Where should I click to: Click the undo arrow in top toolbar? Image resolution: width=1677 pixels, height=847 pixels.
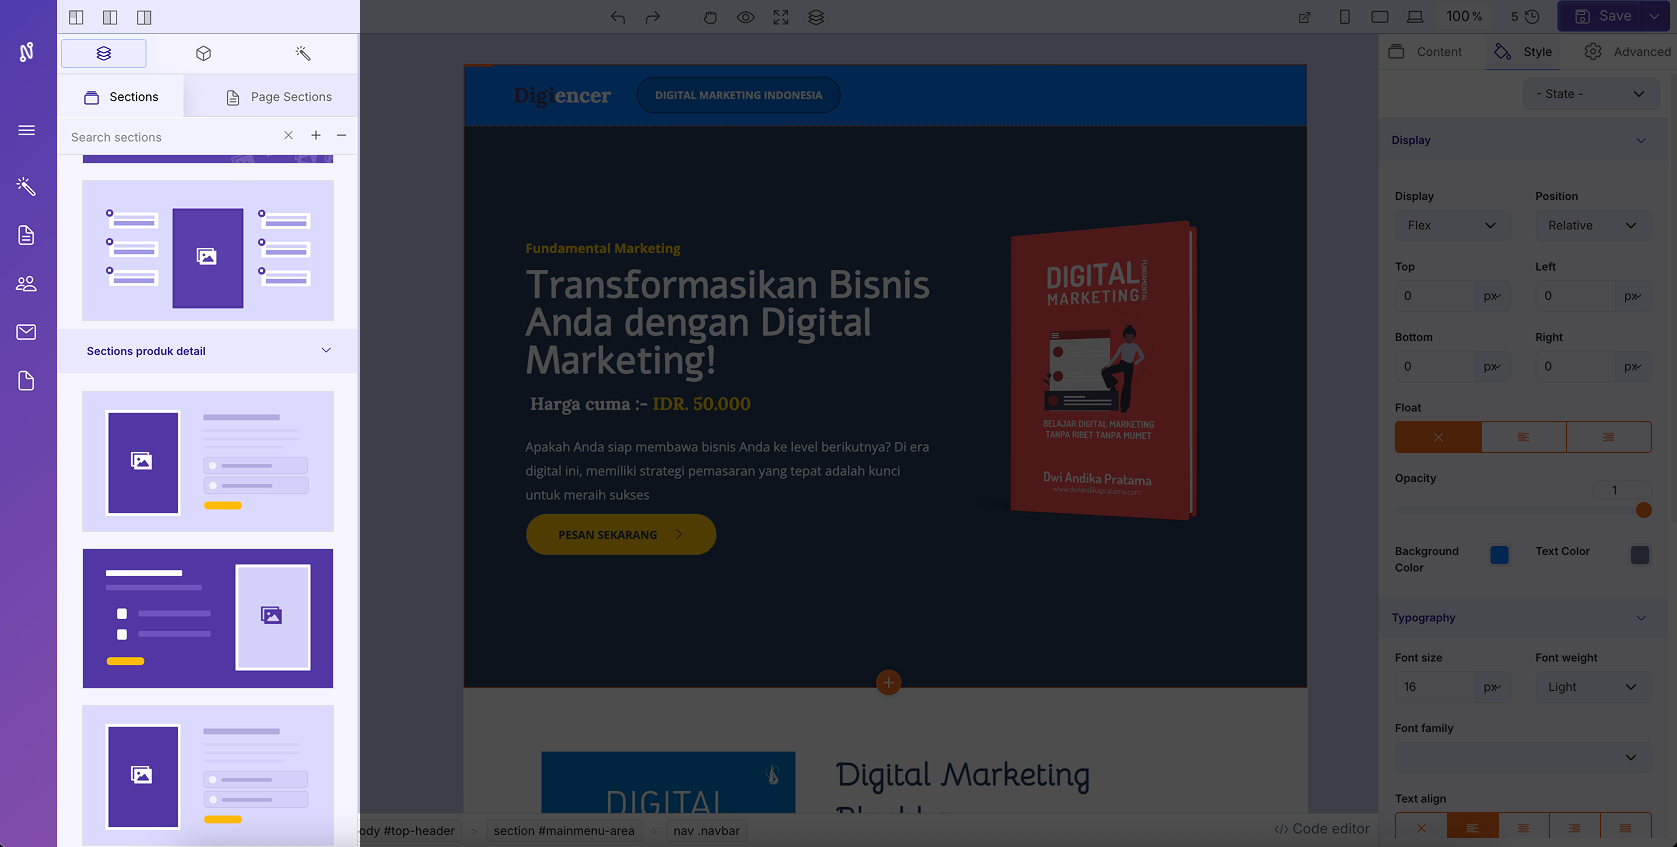[618, 17]
